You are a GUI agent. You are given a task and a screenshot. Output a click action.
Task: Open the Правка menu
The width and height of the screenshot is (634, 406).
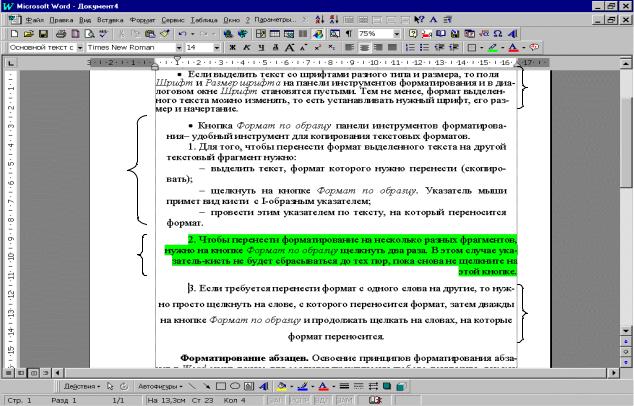61,20
